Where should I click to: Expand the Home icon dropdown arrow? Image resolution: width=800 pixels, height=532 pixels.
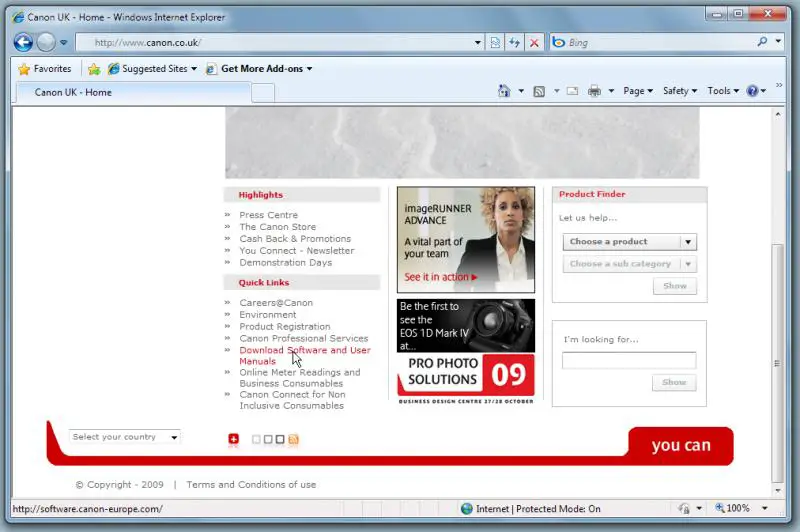pyautogui.click(x=521, y=91)
